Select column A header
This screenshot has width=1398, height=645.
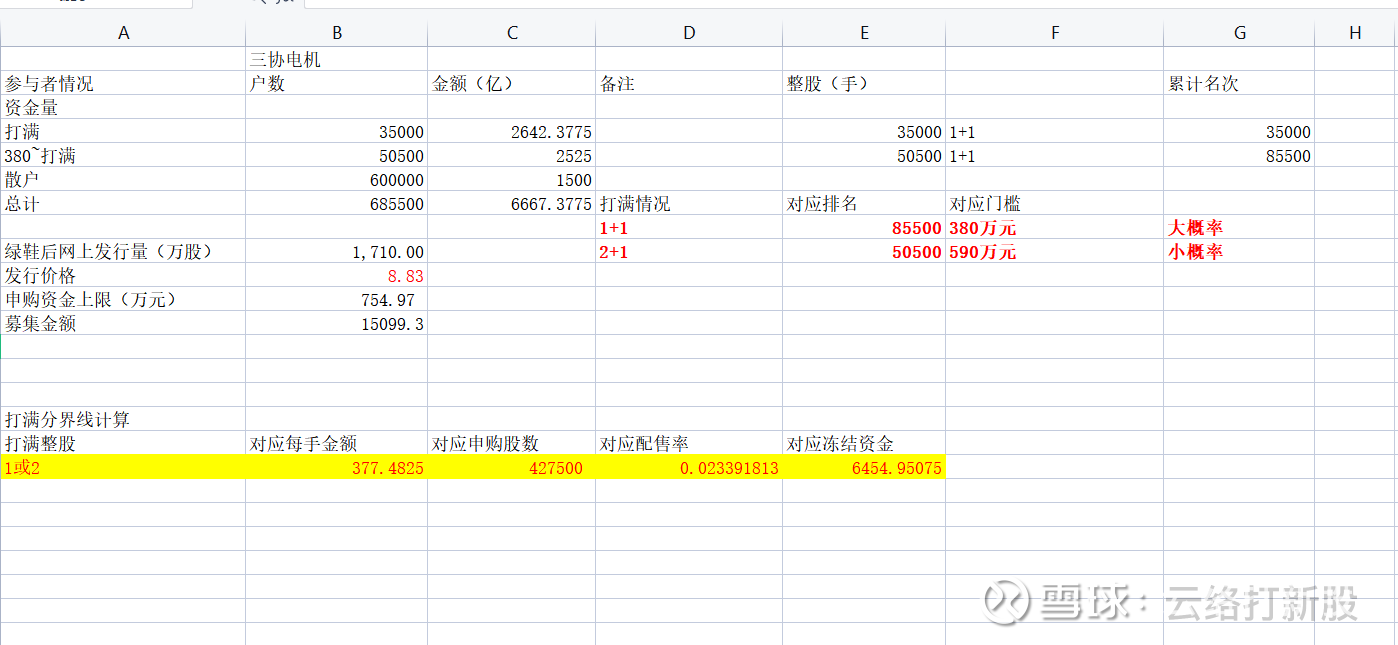coord(123,33)
